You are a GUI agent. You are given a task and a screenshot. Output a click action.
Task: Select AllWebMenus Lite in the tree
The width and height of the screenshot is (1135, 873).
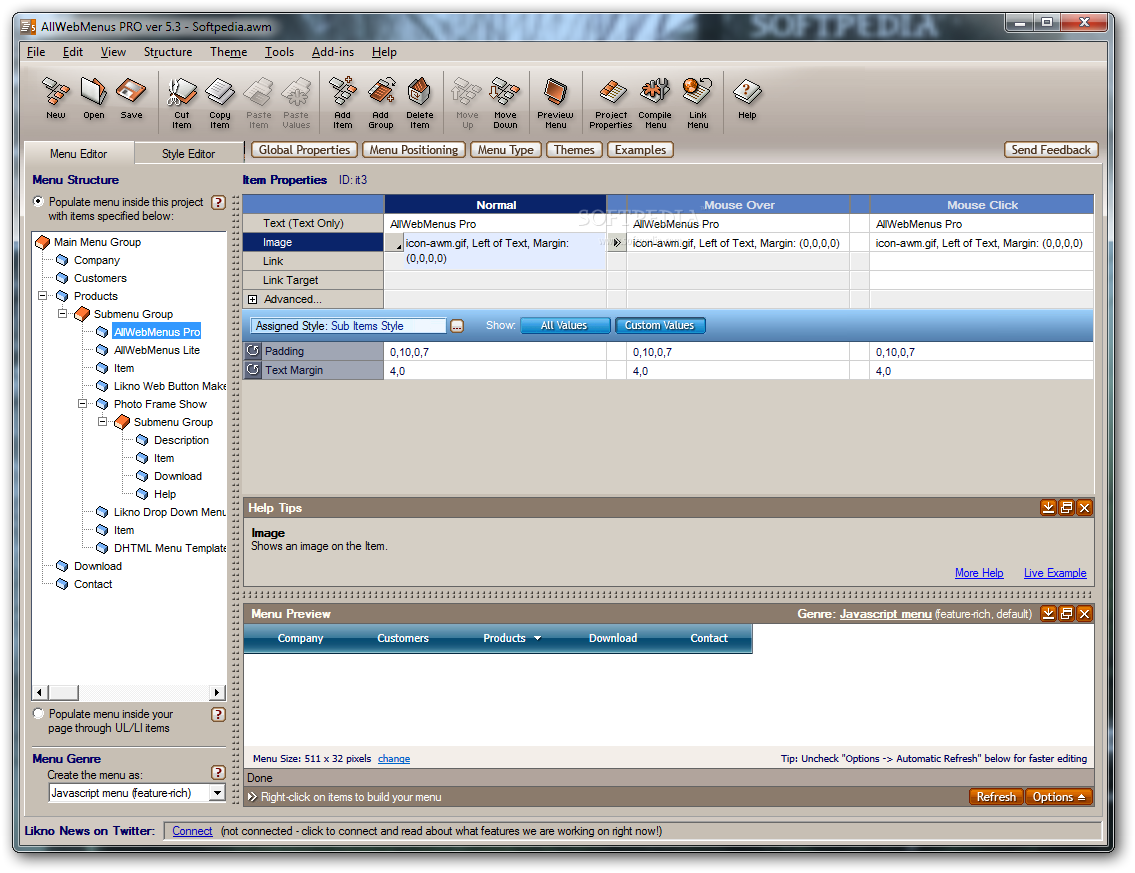[x=156, y=350]
